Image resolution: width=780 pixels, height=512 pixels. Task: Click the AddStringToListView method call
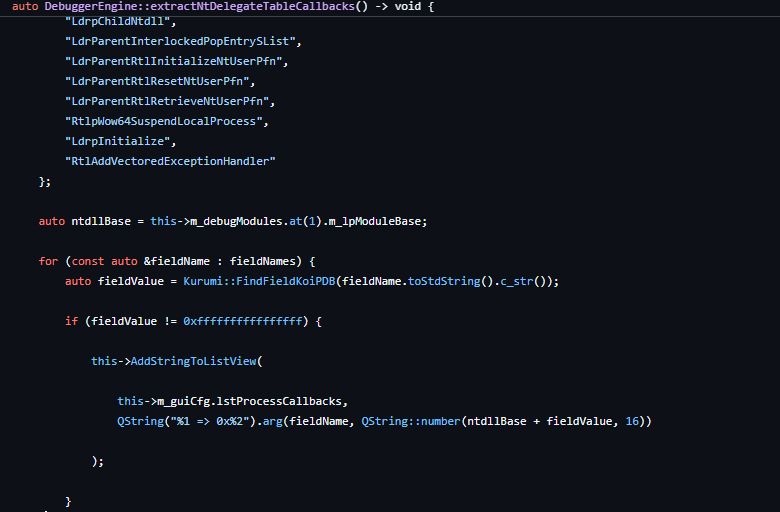[194, 361]
